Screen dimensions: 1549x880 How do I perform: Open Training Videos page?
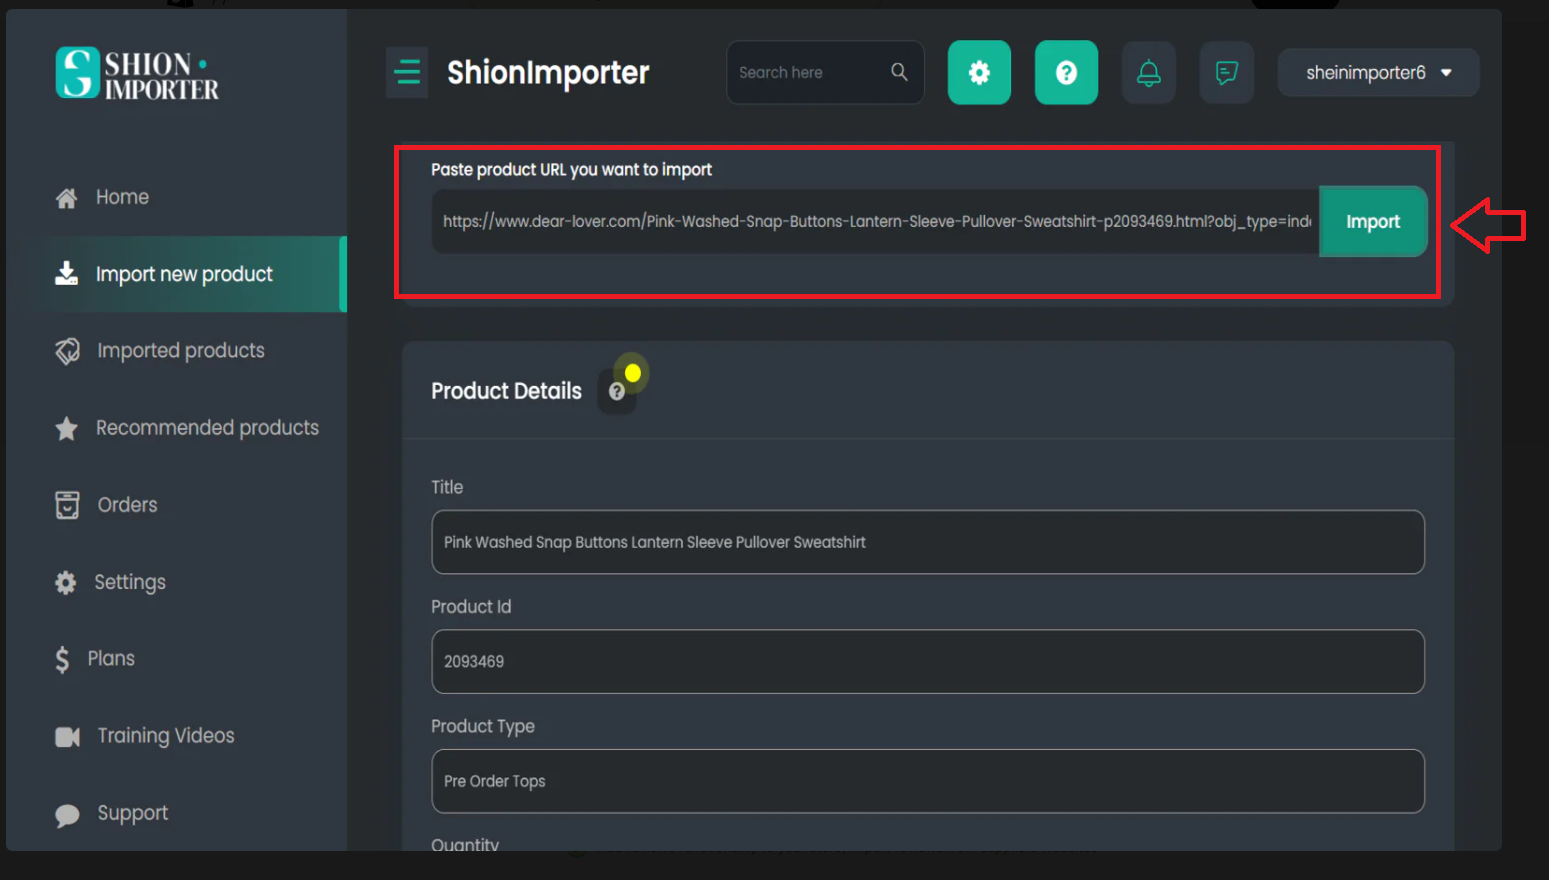[166, 736]
